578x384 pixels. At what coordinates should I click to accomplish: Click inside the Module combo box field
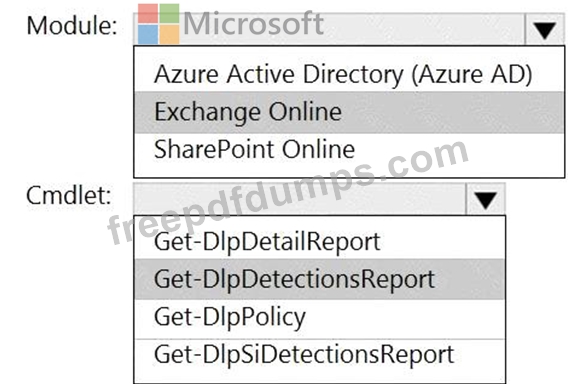(x=330, y=29)
